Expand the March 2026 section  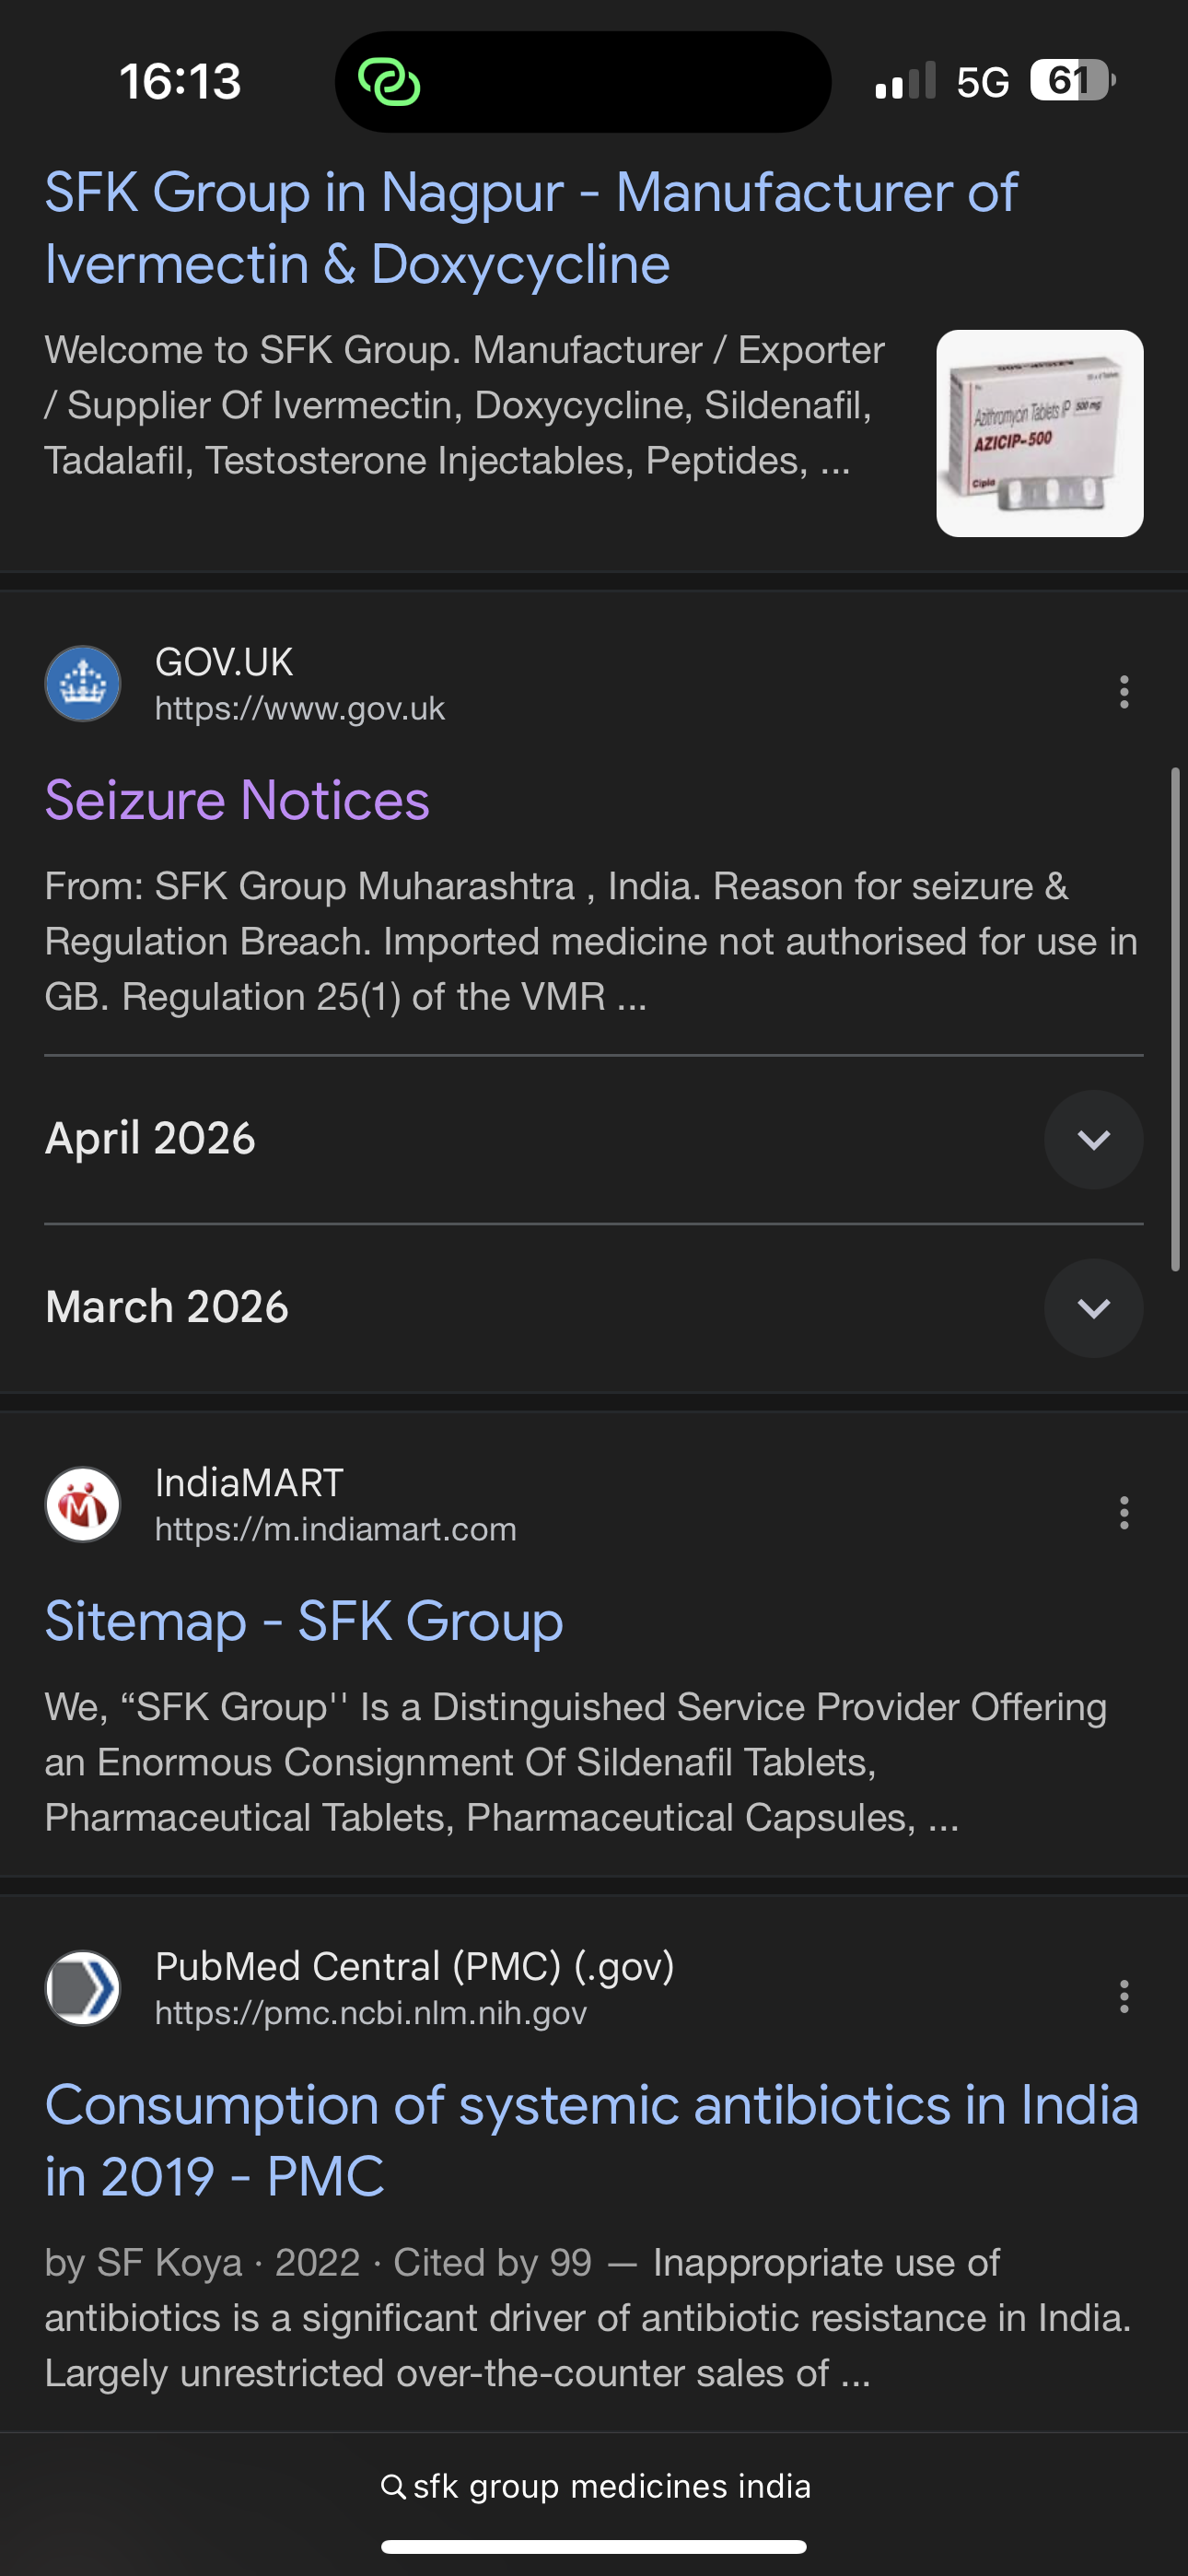pos(1093,1308)
